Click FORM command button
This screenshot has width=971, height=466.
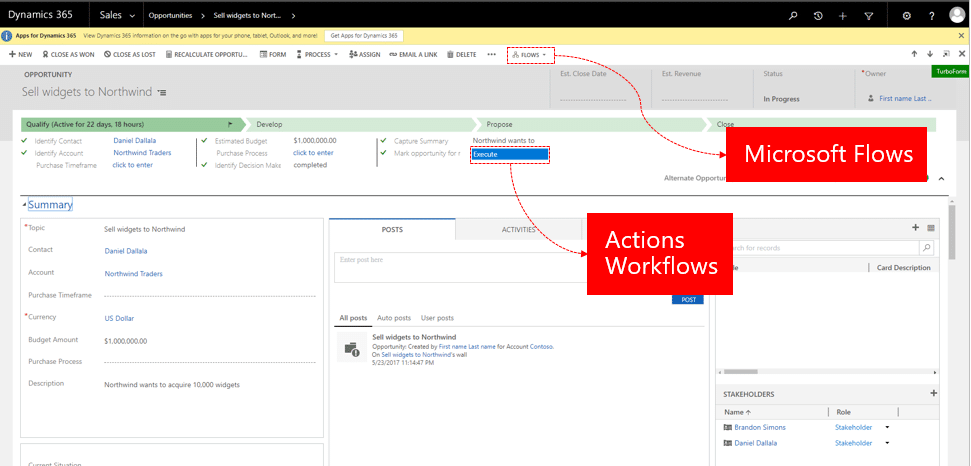pos(272,54)
